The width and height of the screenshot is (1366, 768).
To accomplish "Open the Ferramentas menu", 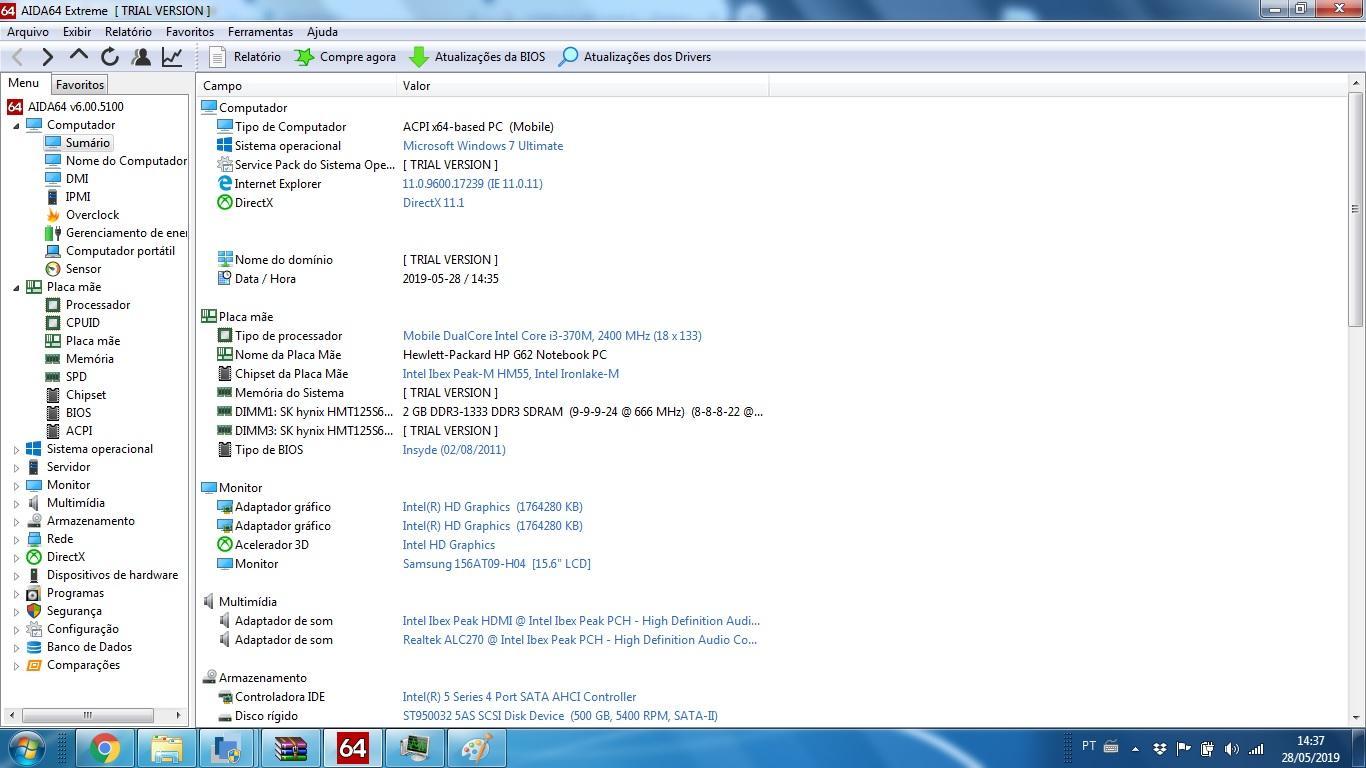I will click(x=260, y=32).
